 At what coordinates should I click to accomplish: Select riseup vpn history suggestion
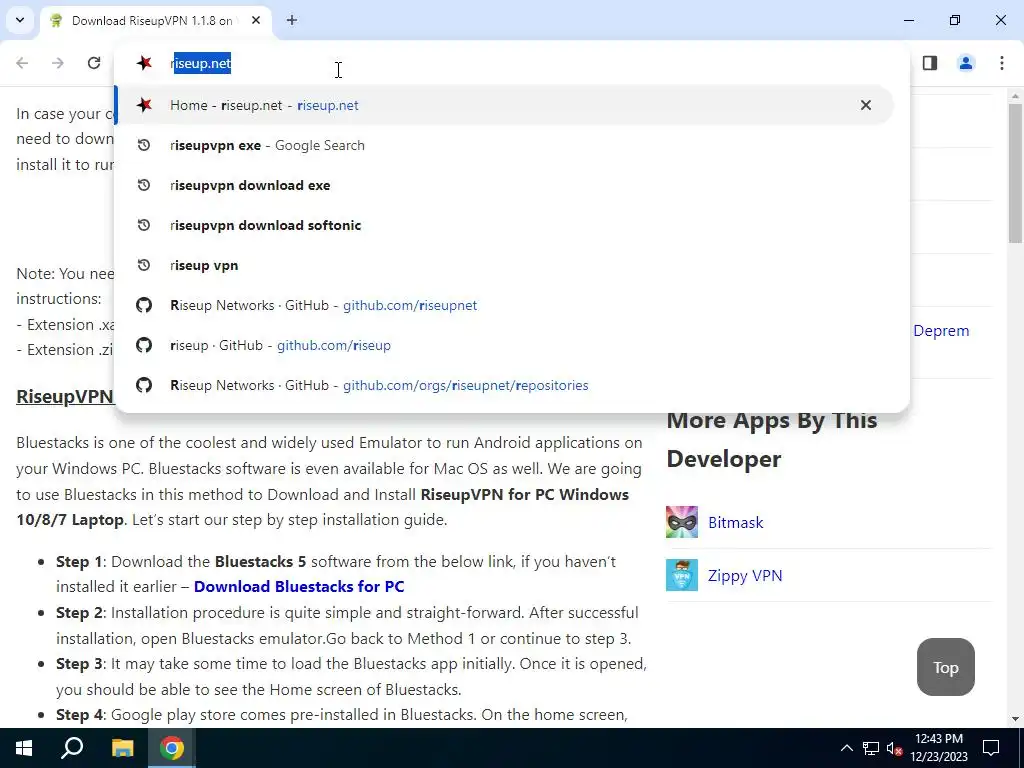(x=504, y=265)
